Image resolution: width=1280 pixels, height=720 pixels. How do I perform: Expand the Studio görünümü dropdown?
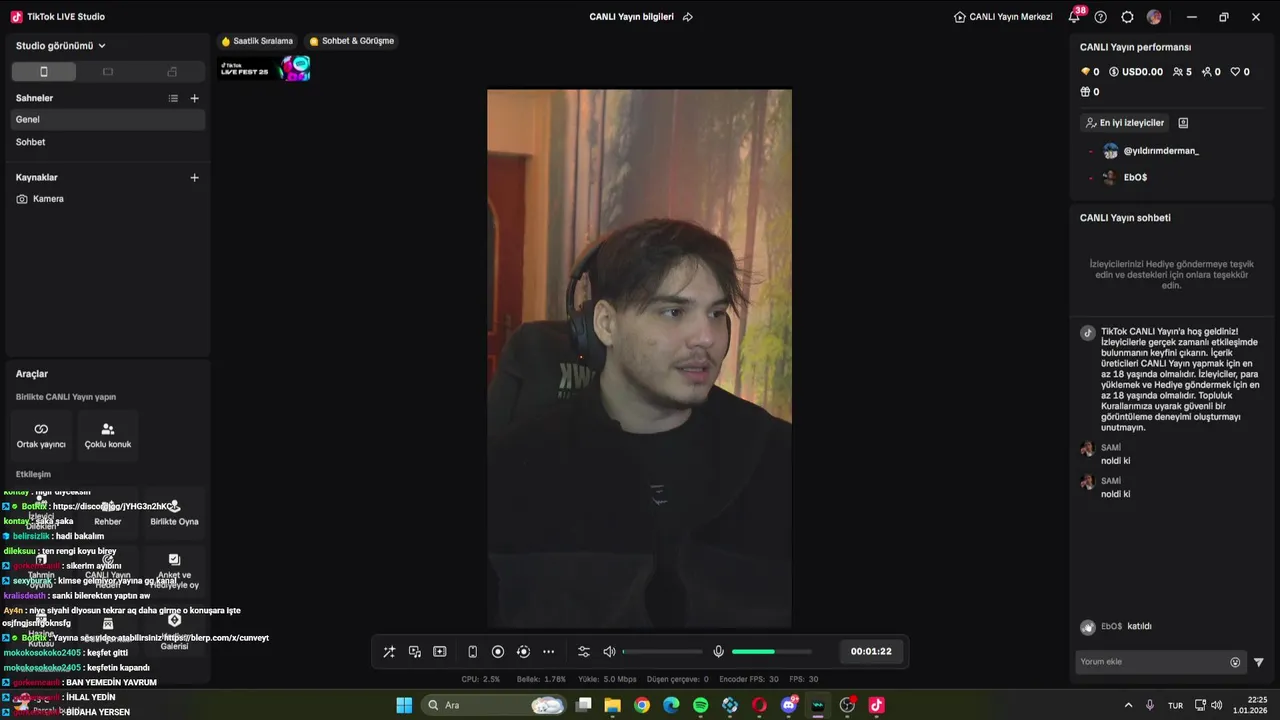point(61,46)
